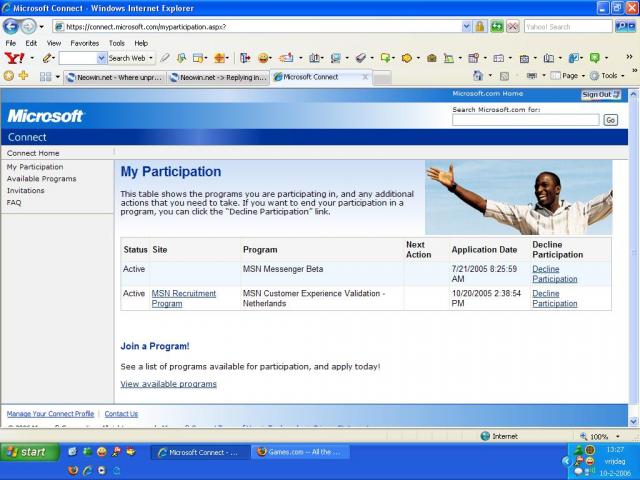Open the Quick Tabs tab list dropdown

tap(58, 77)
